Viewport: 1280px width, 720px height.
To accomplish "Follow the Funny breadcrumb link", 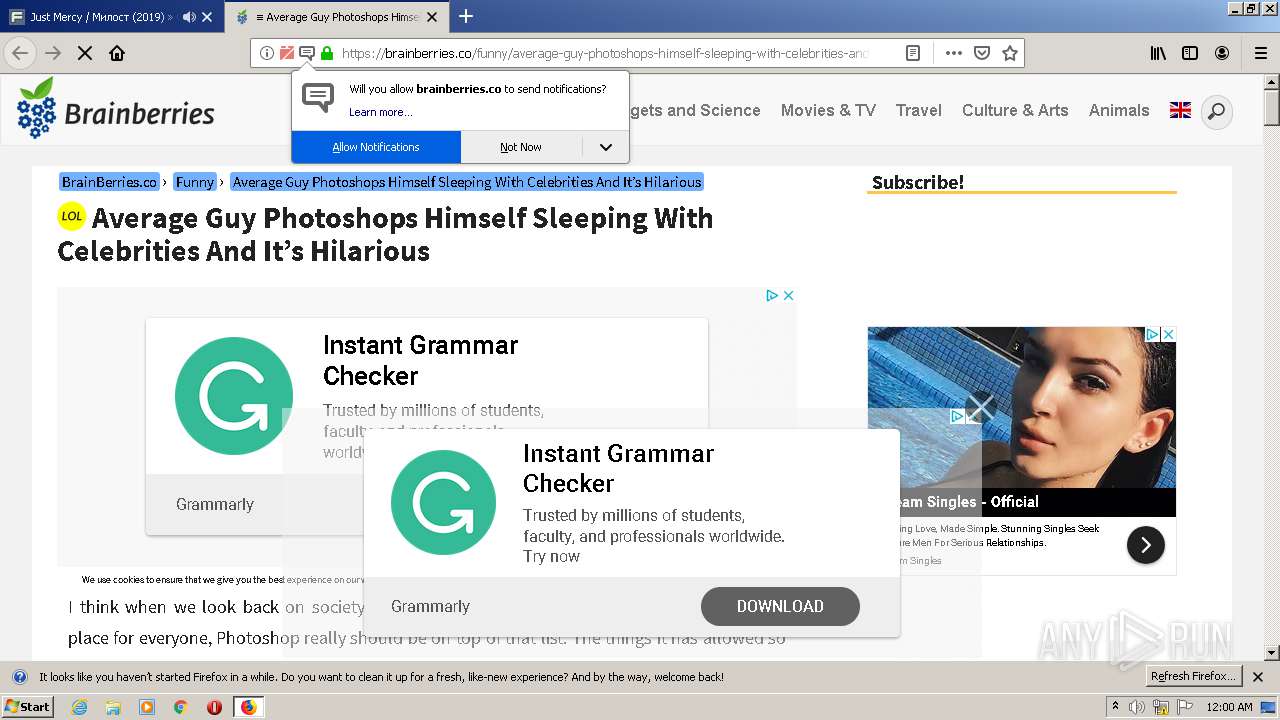I will (x=195, y=182).
